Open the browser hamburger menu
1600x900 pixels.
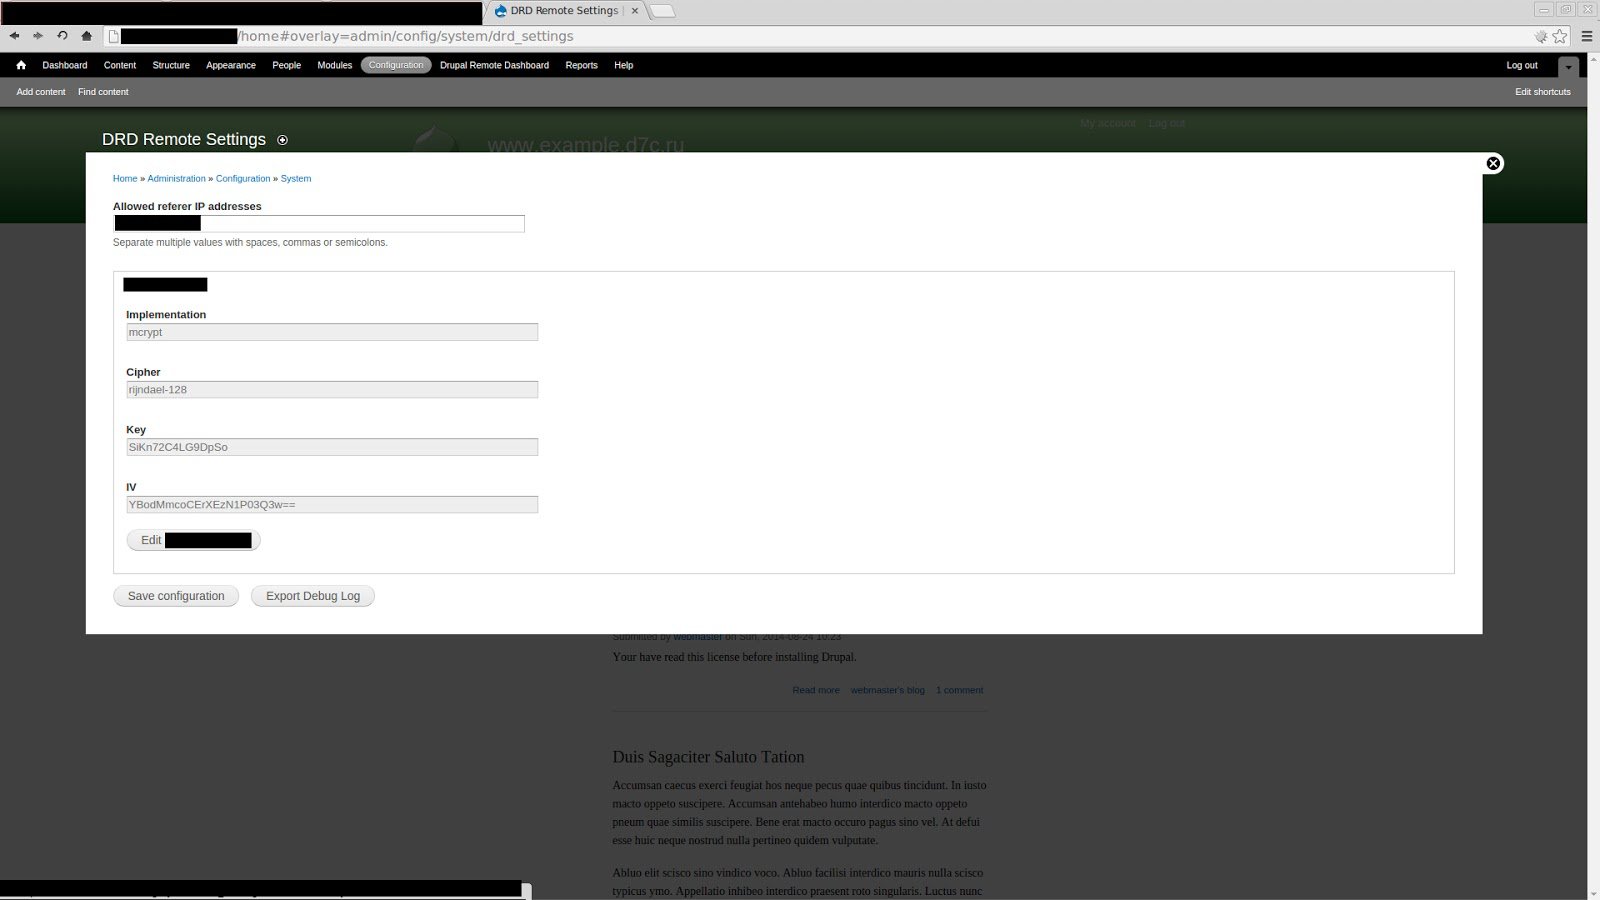pyautogui.click(x=1585, y=36)
